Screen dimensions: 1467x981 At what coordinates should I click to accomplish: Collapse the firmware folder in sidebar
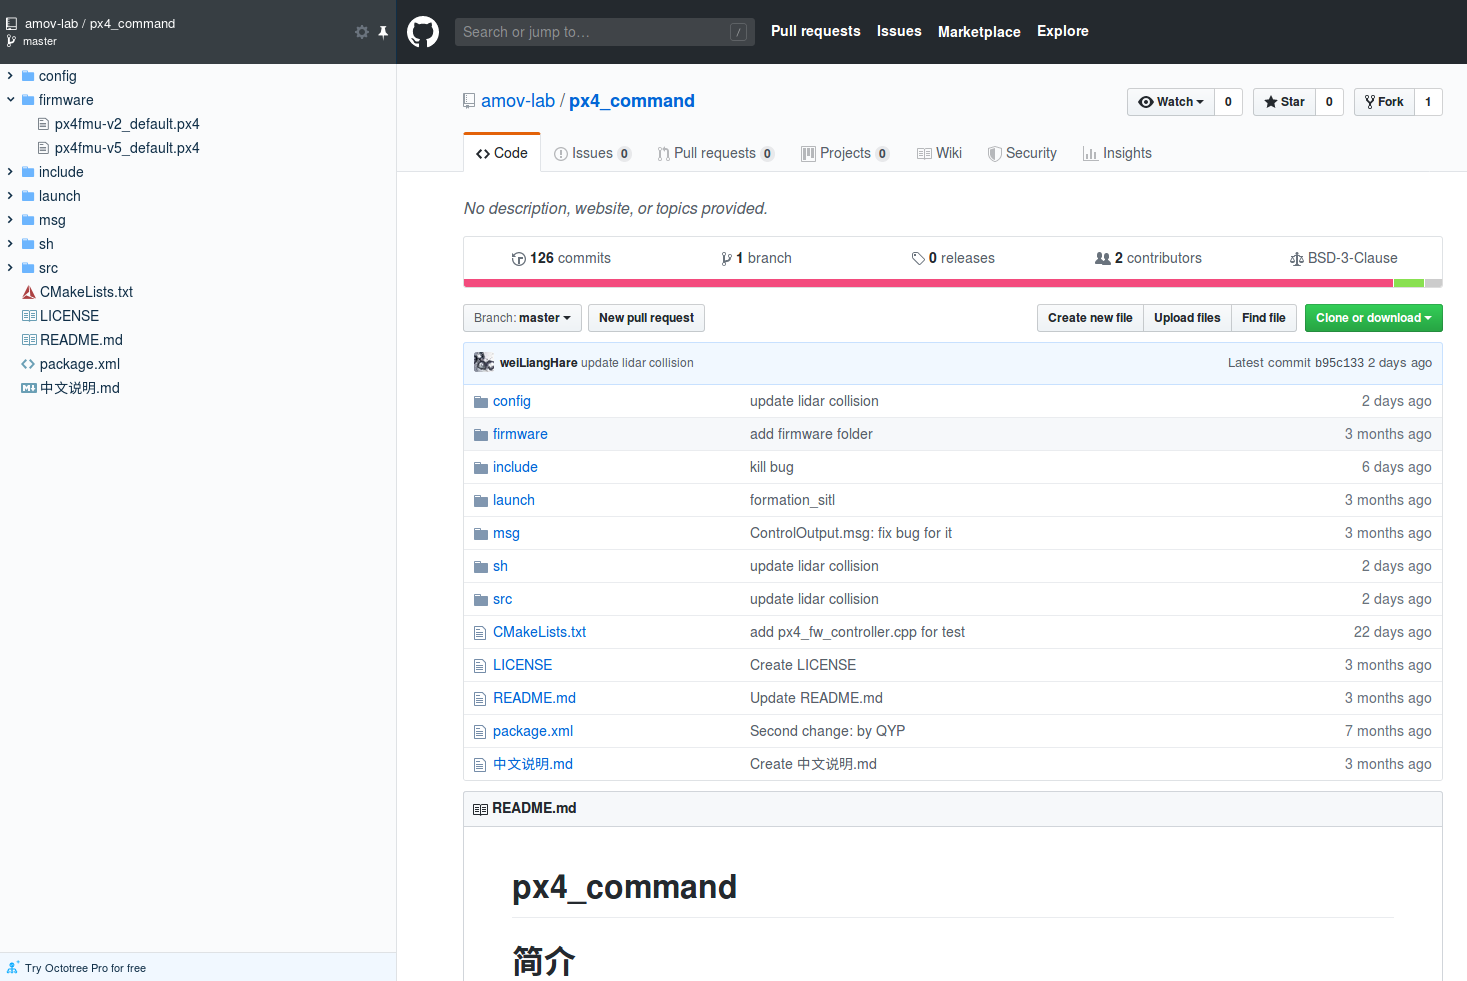(x=10, y=100)
